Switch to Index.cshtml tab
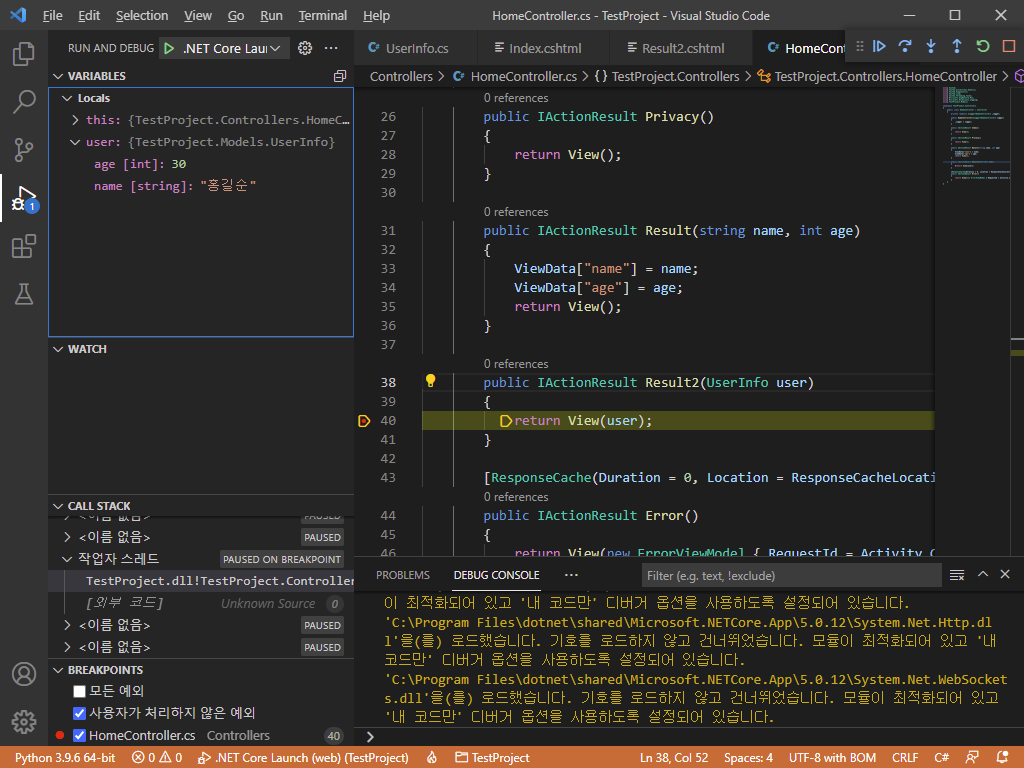1024x768 pixels. pyautogui.click(x=545, y=48)
